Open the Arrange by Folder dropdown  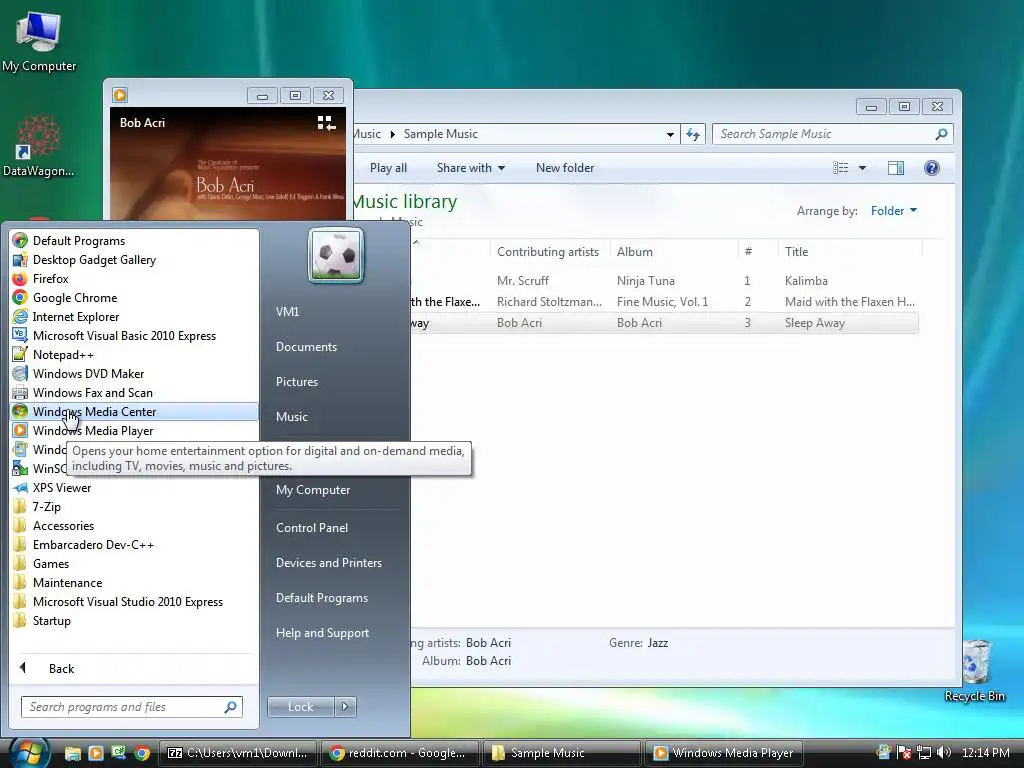point(894,211)
